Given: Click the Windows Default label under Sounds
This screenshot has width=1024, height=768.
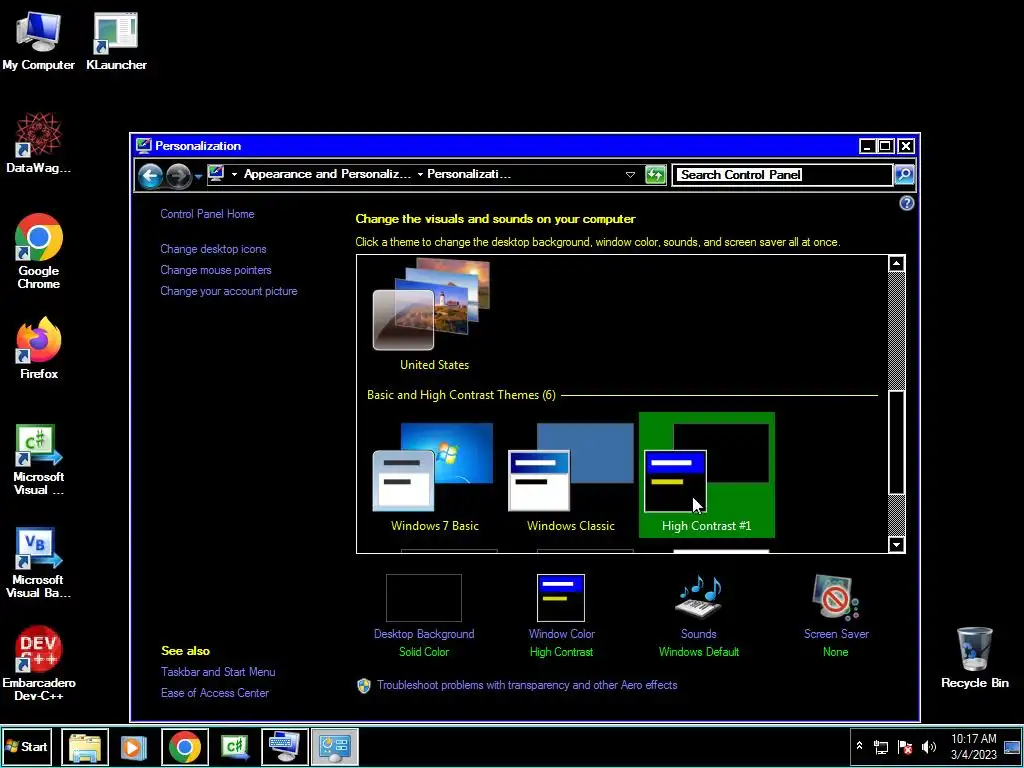Looking at the screenshot, I should click(699, 652).
